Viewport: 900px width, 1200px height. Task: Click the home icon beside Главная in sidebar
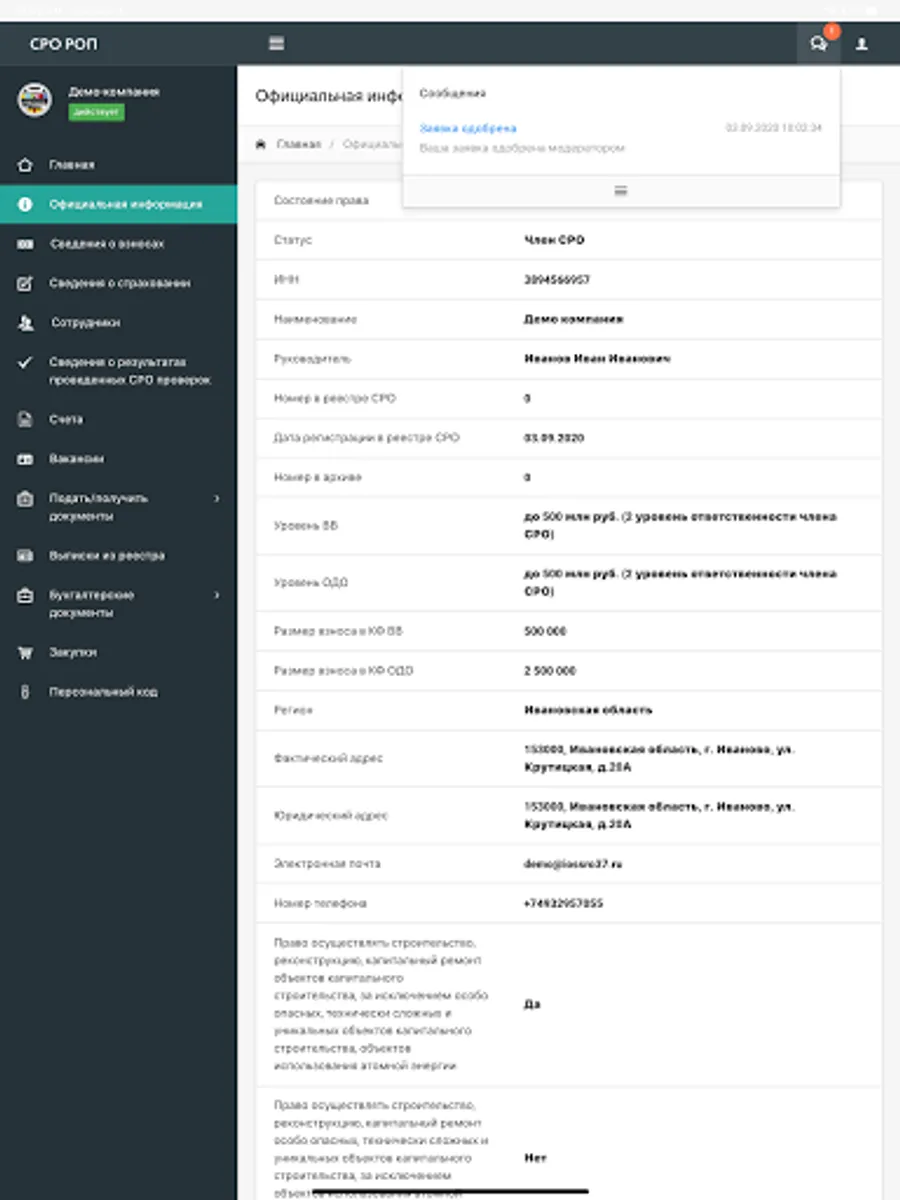coord(26,165)
